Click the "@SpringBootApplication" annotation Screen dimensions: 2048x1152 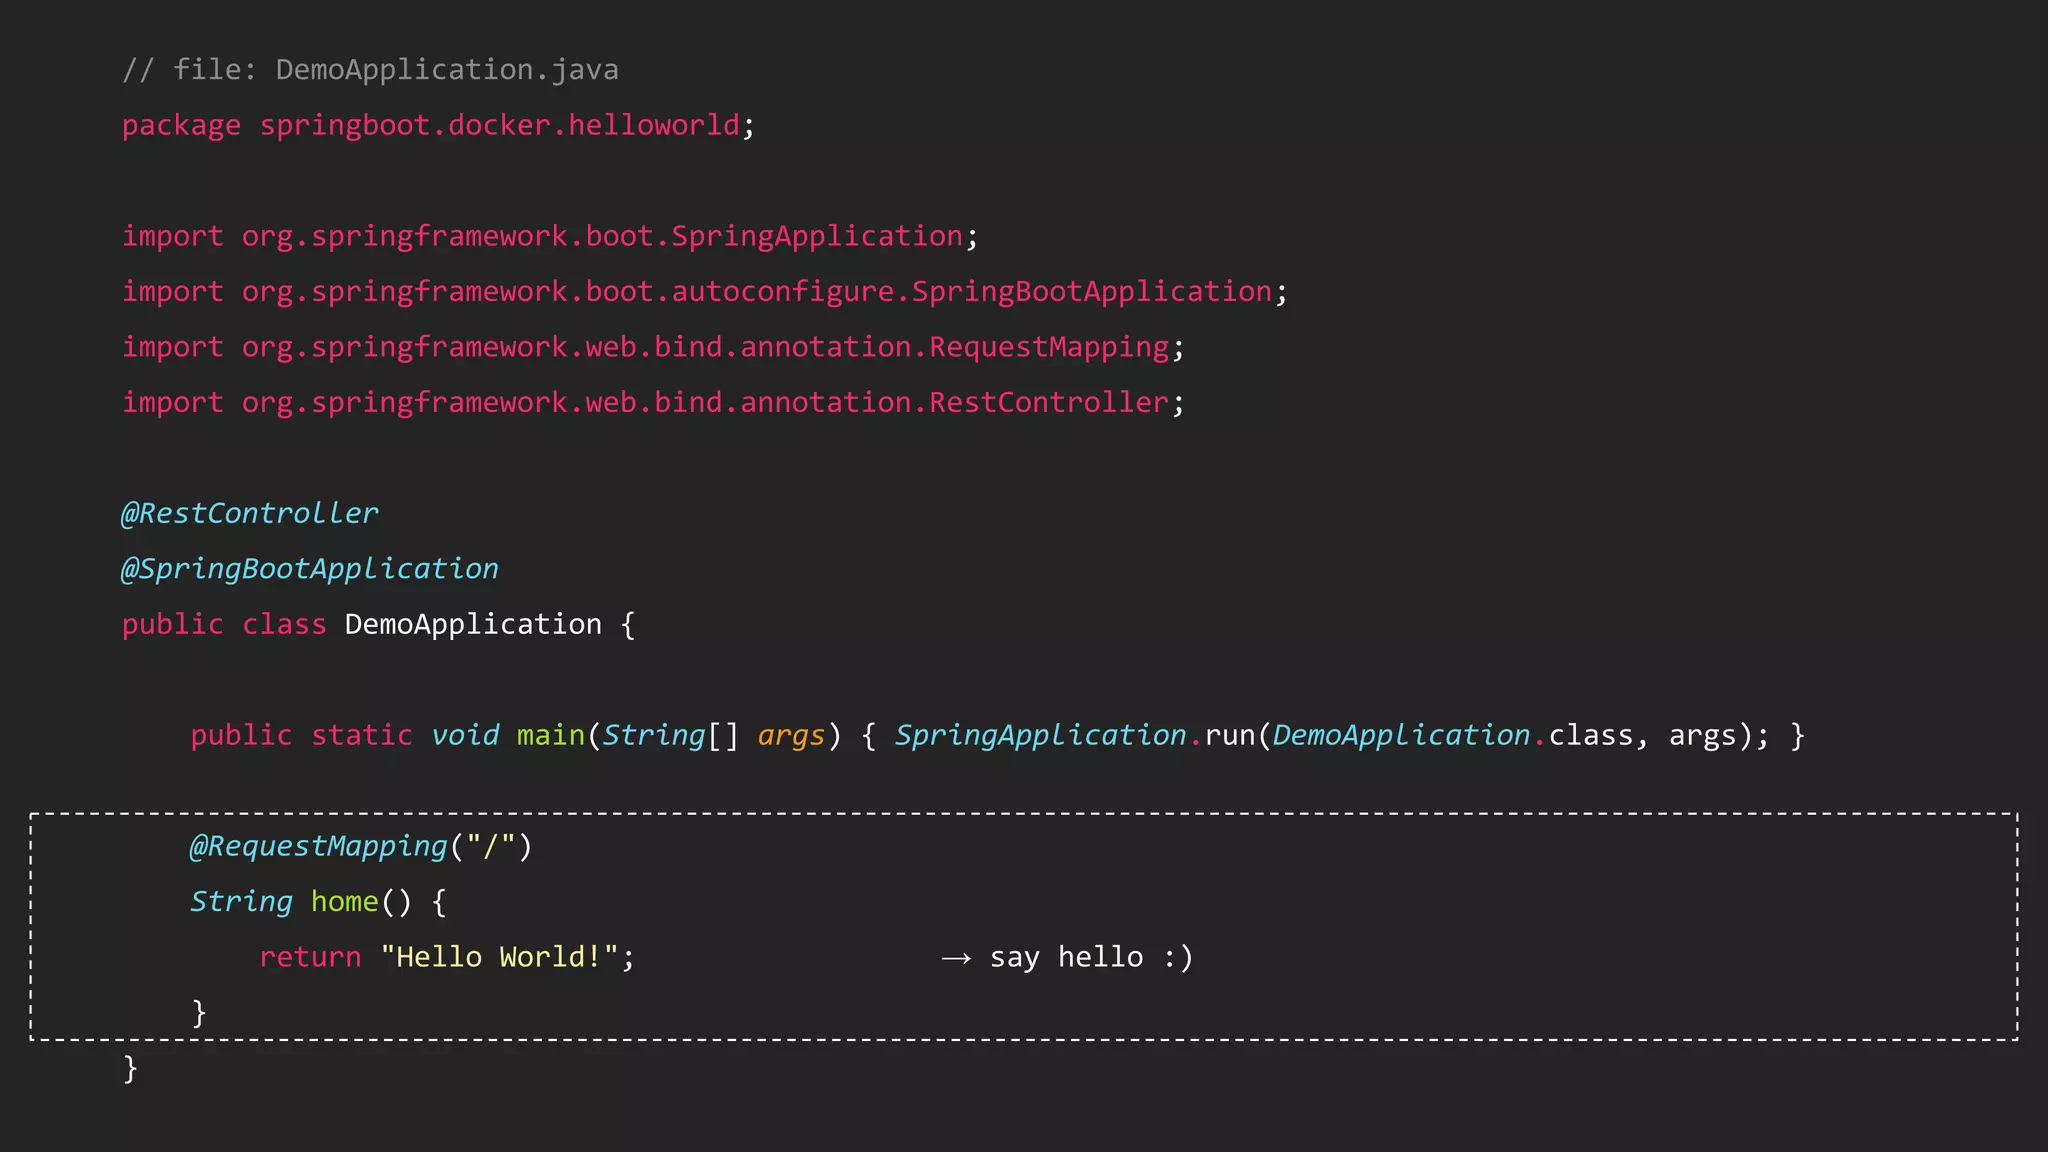point(310,570)
